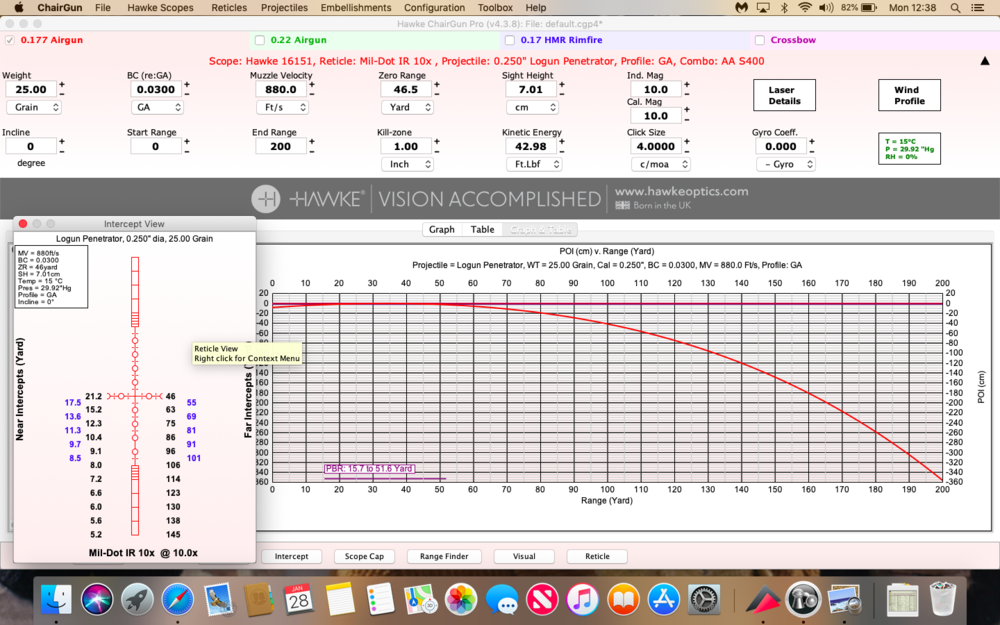Enable the 0.22 Airgun checkbox
1000x625 pixels.
click(x=260, y=40)
